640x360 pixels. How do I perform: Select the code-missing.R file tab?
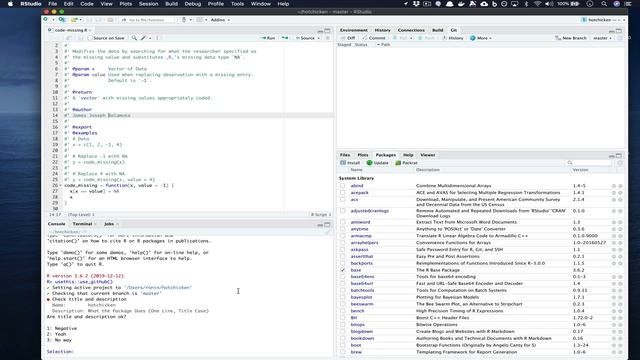pos(70,30)
